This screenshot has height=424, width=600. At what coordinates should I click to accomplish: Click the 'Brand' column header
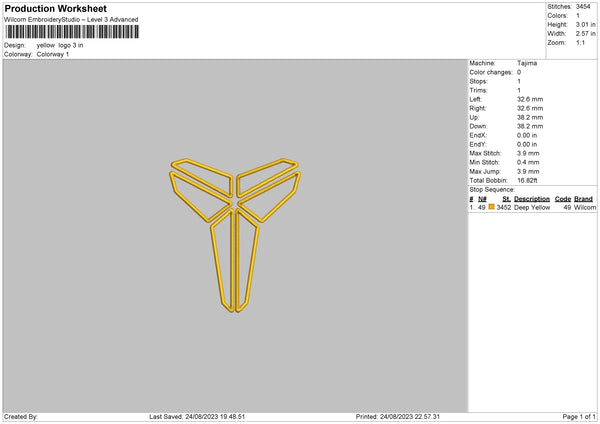pos(584,199)
